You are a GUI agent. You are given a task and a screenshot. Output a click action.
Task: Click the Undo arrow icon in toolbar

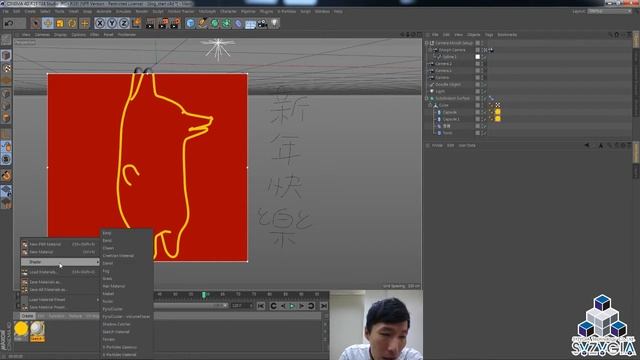click(x=9, y=23)
